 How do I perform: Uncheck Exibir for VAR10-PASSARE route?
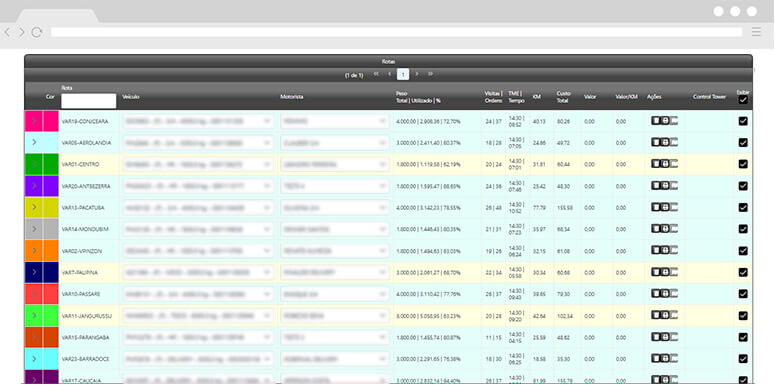743,294
